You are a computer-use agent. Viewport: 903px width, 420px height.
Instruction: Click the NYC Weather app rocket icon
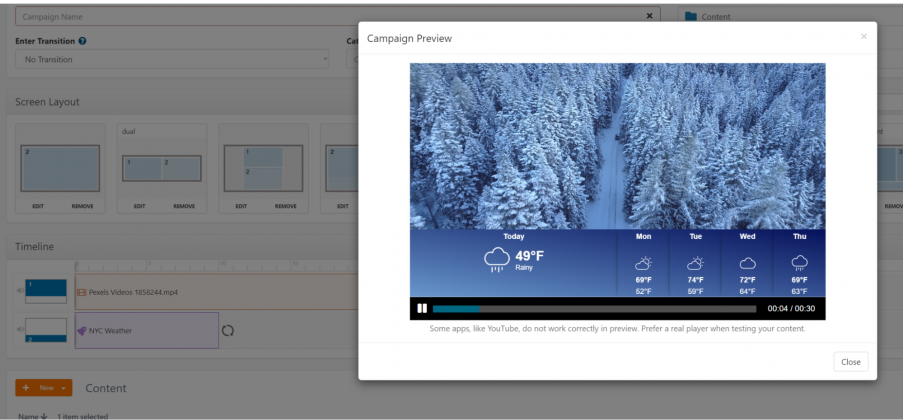coord(82,331)
